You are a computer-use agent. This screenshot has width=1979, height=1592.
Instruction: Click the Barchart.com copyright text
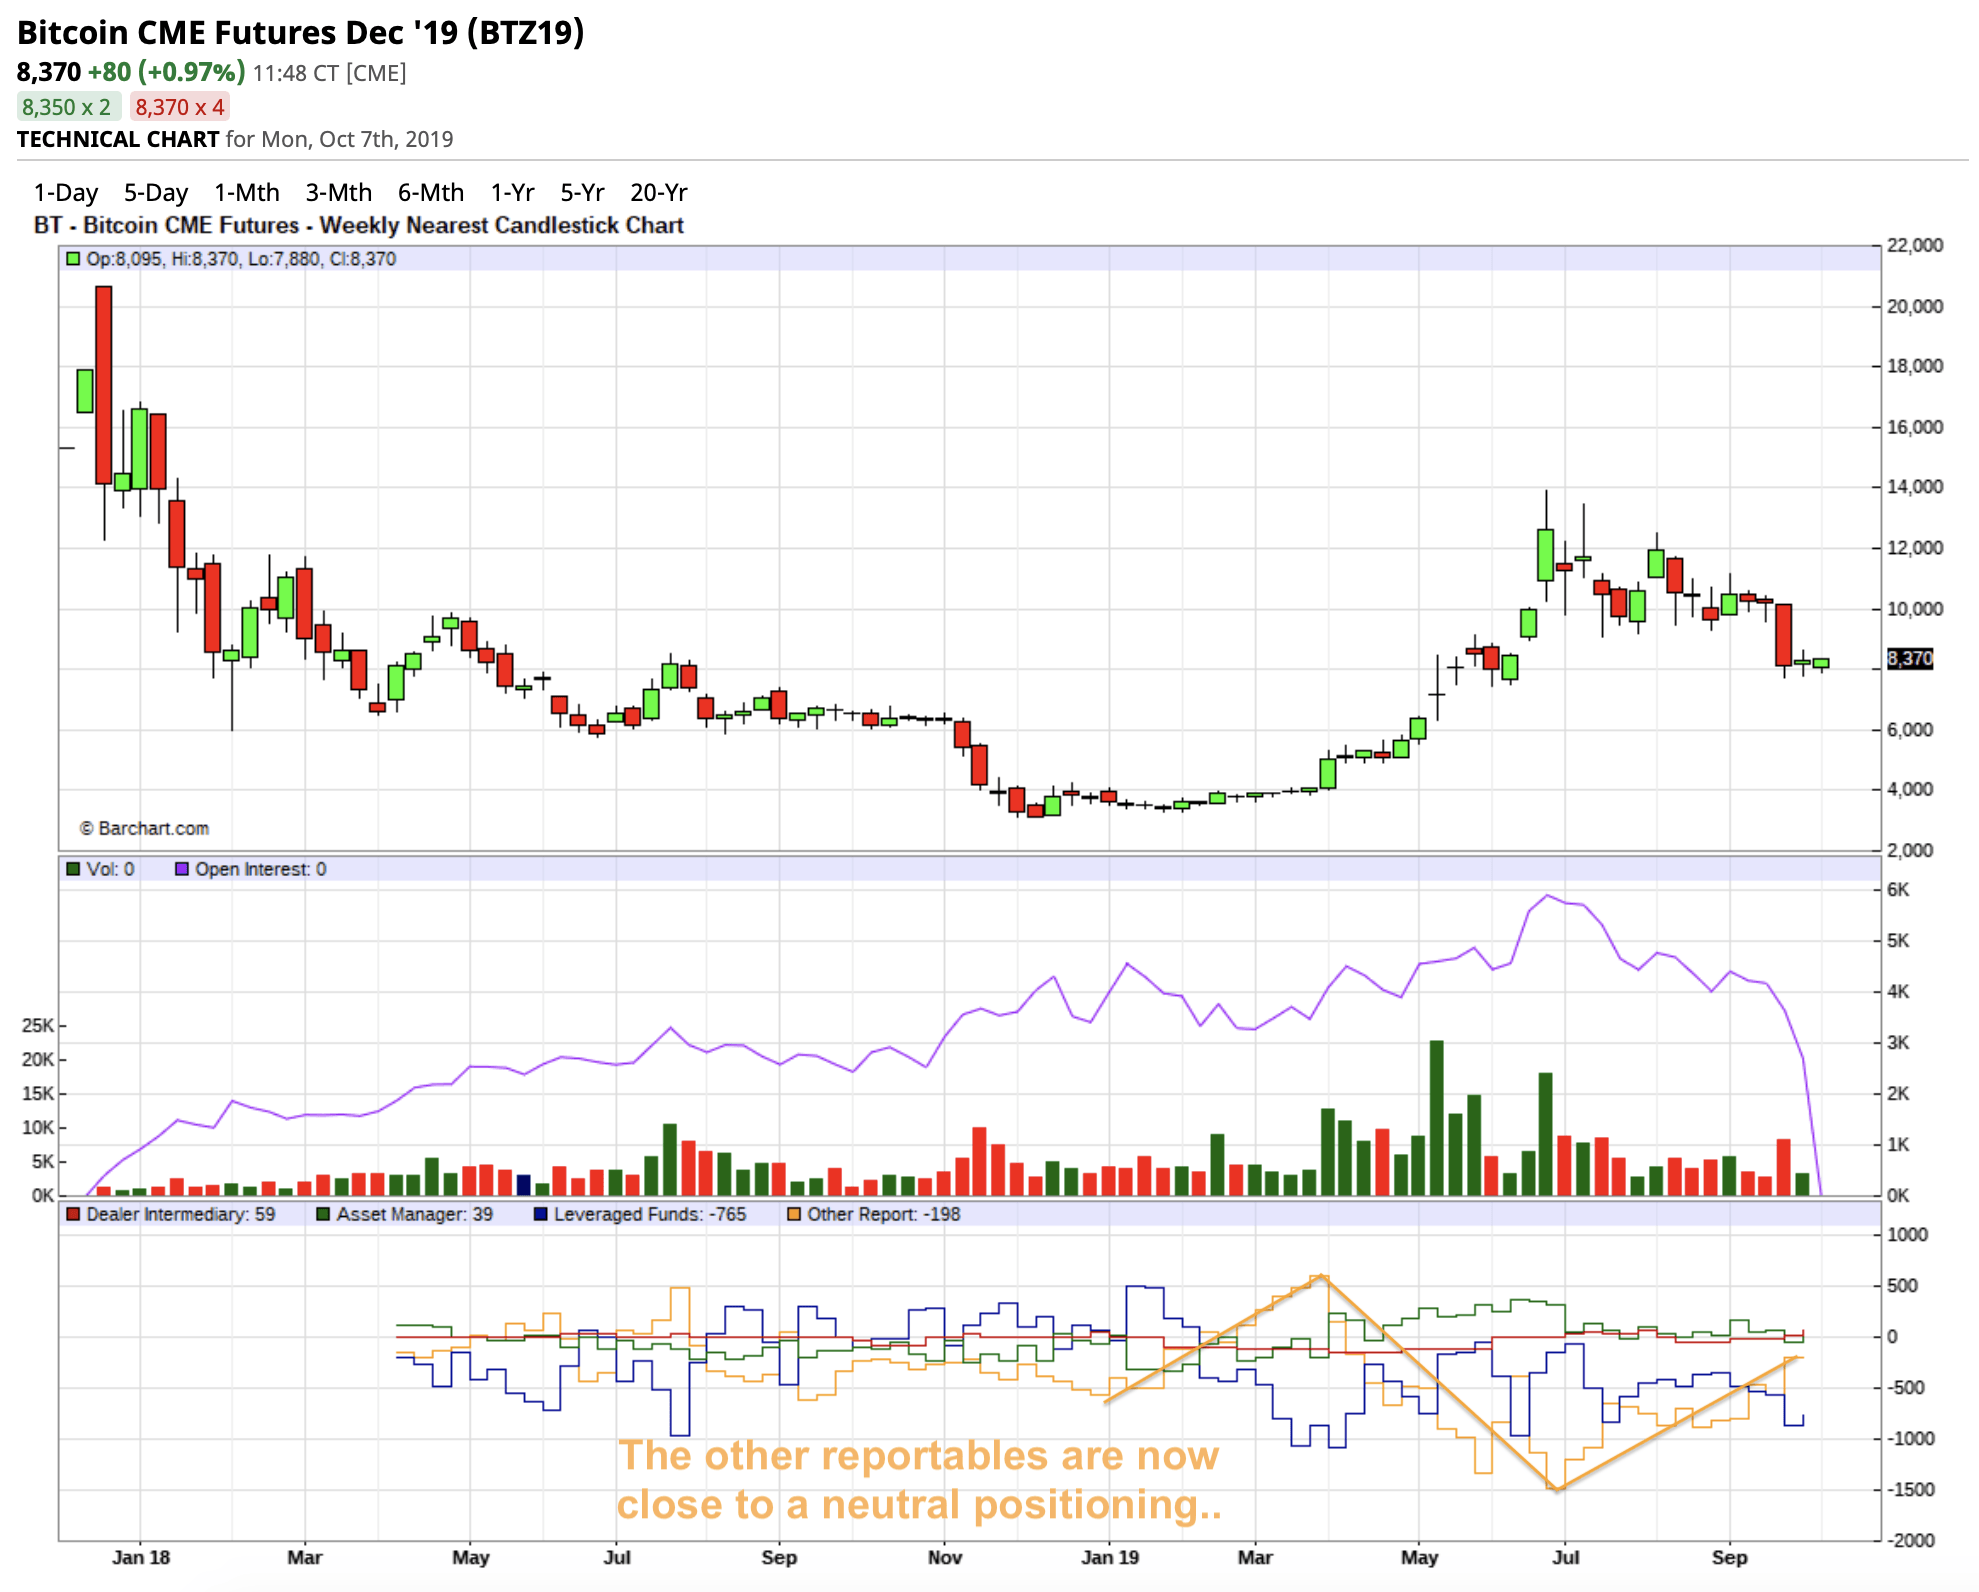[145, 828]
